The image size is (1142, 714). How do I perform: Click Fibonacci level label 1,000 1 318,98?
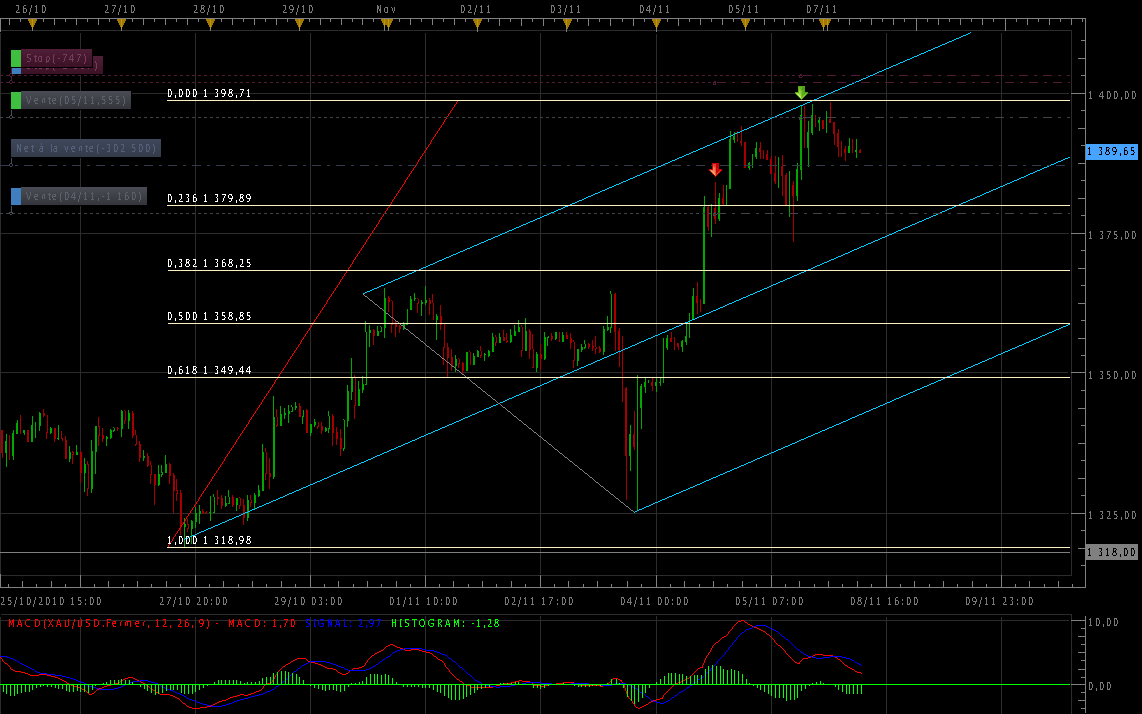(x=209, y=540)
